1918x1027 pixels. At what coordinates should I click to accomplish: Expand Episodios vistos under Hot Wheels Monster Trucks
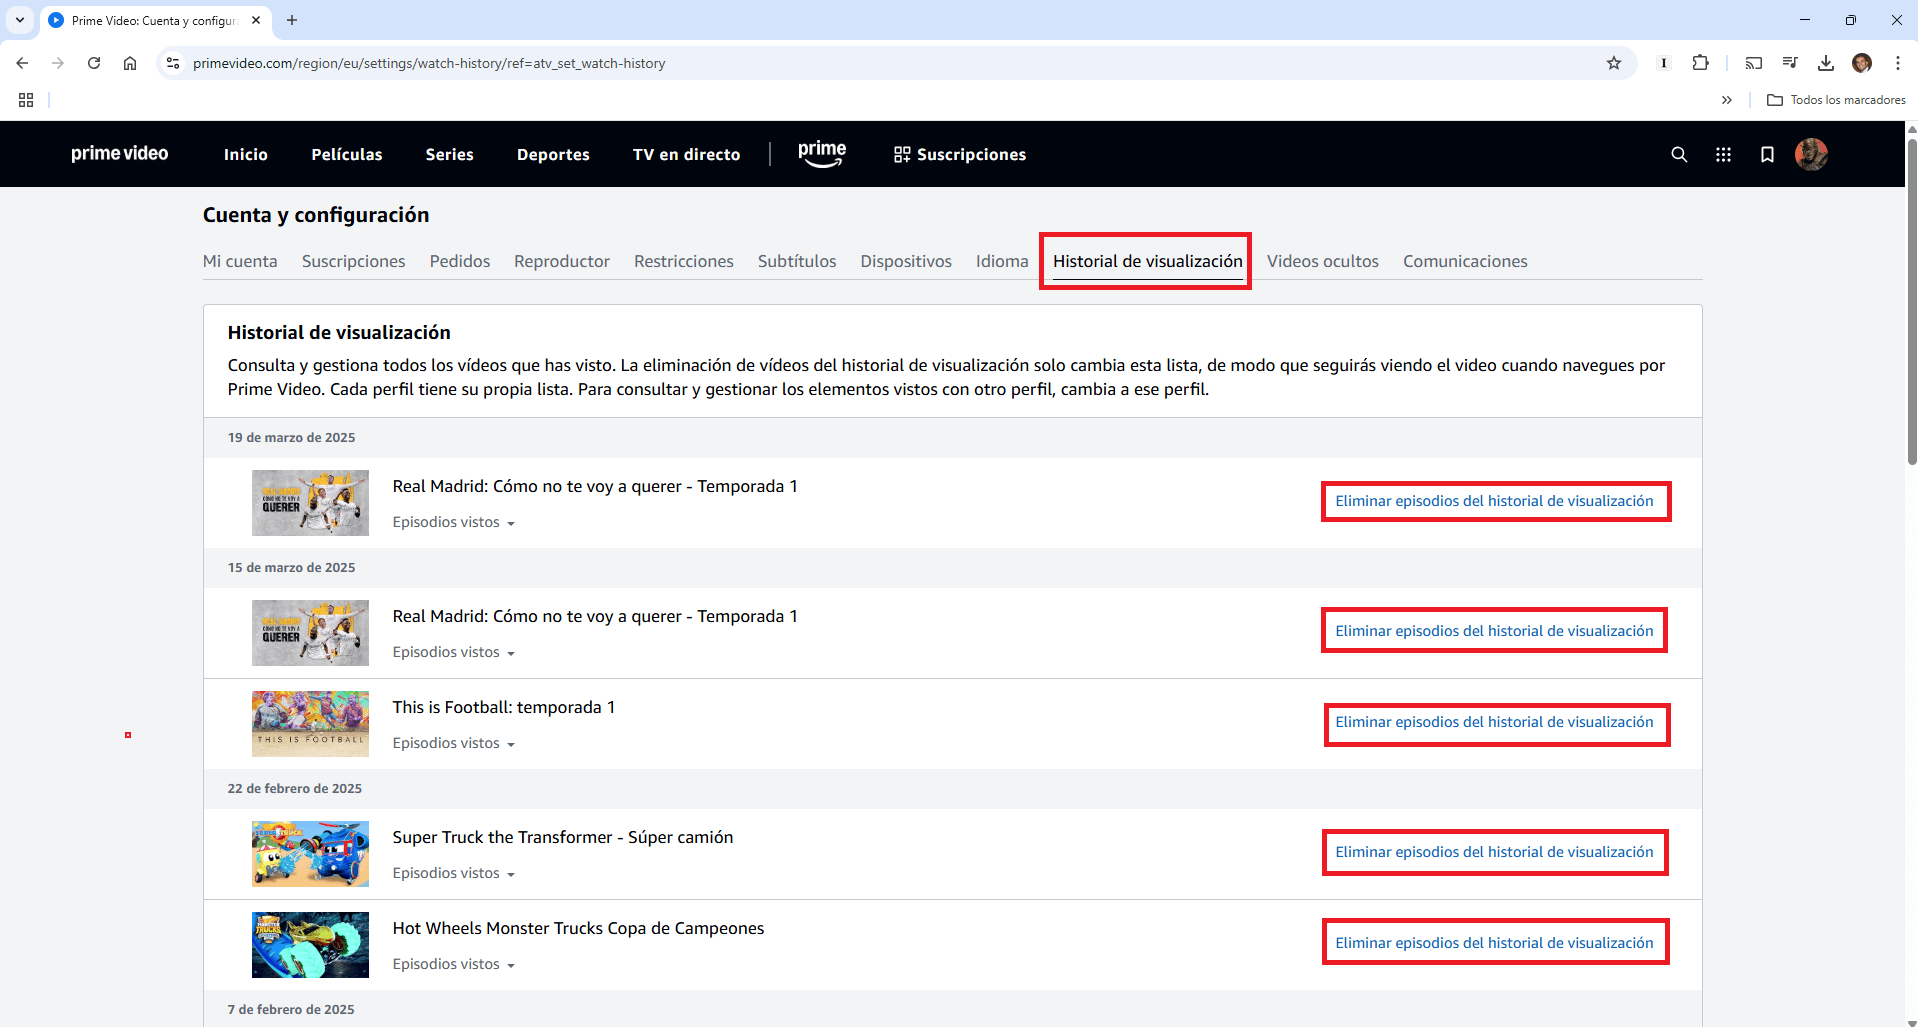pyautogui.click(x=453, y=964)
